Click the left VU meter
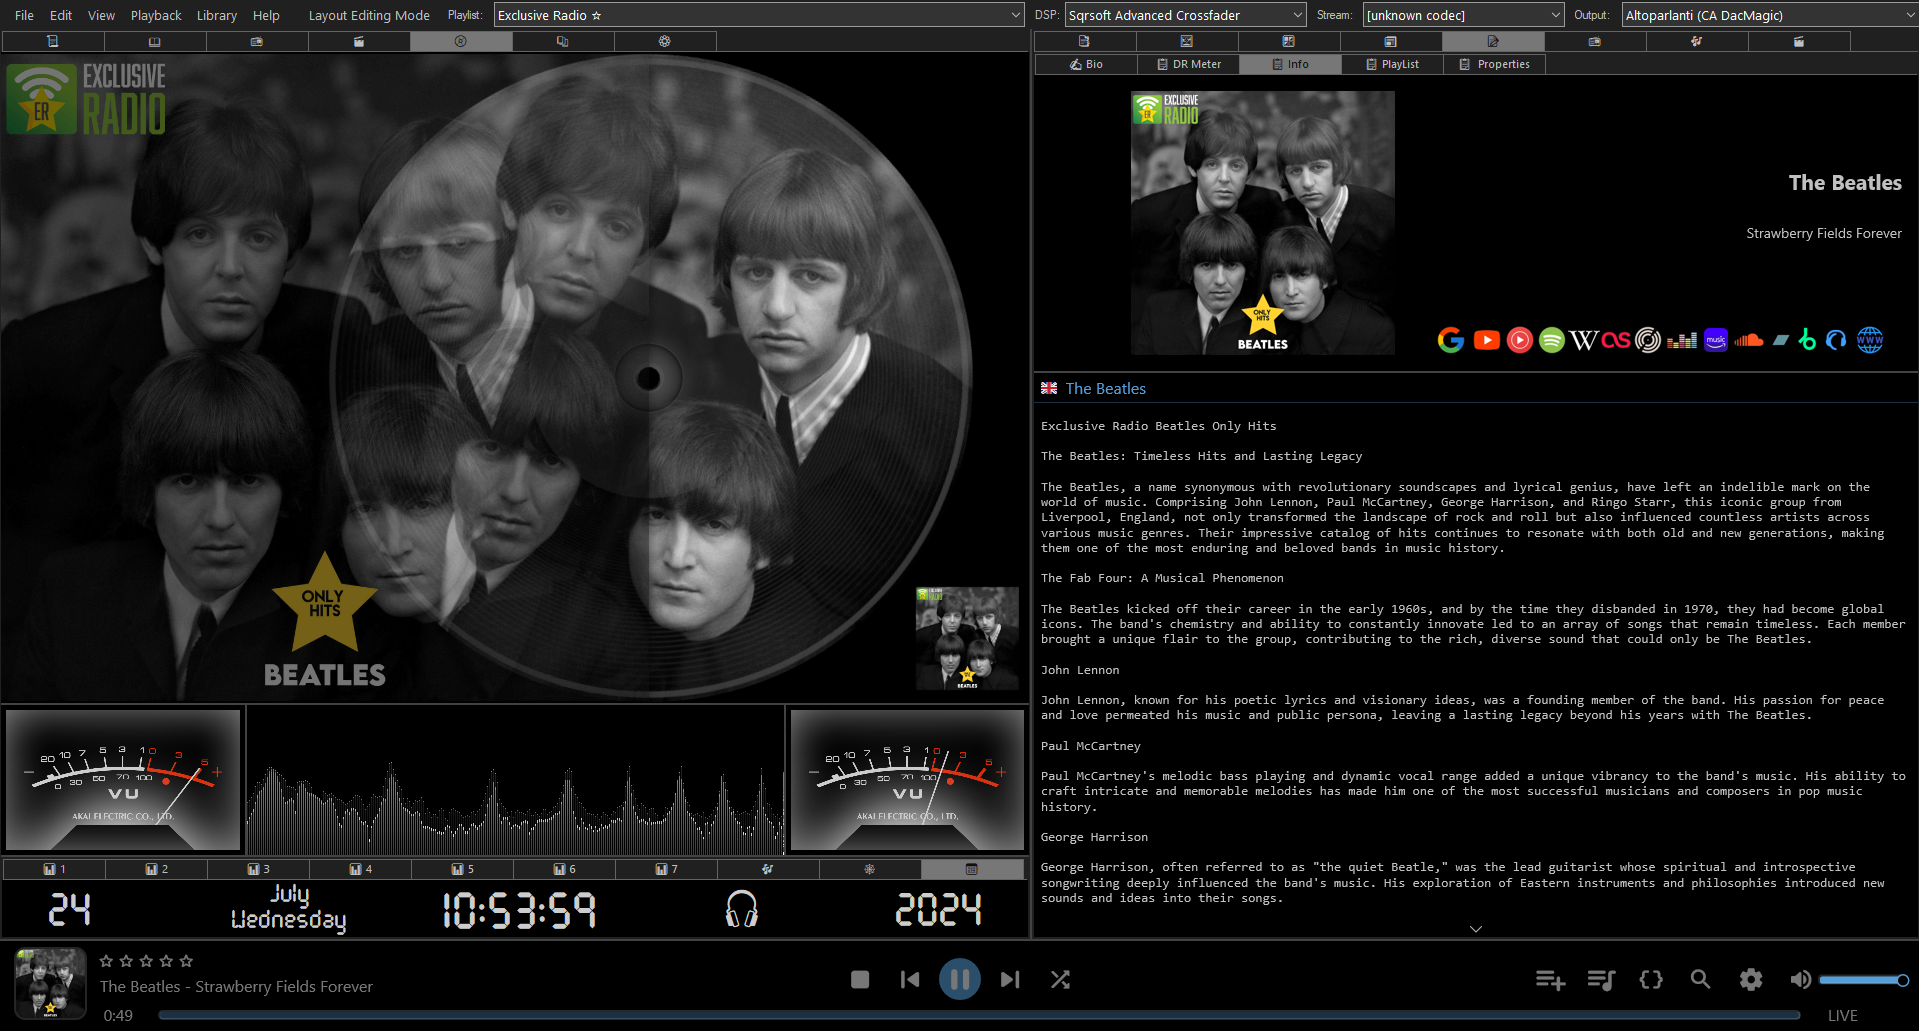The width and height of the screenshot is (1919, 1031). coord(123,780)
